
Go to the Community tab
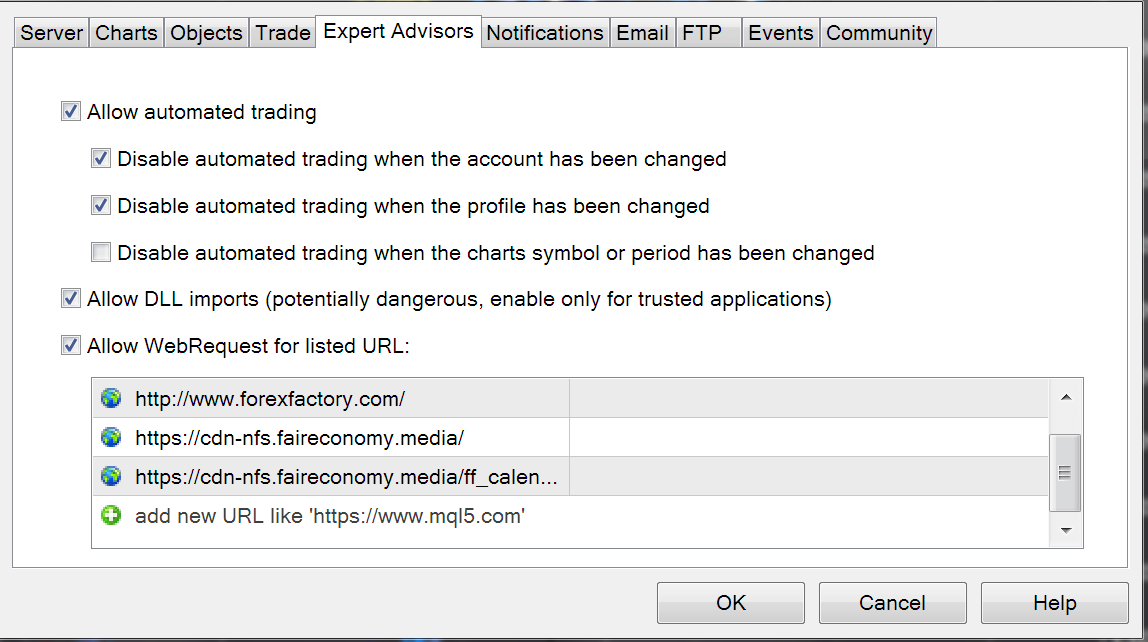point(879,33)
